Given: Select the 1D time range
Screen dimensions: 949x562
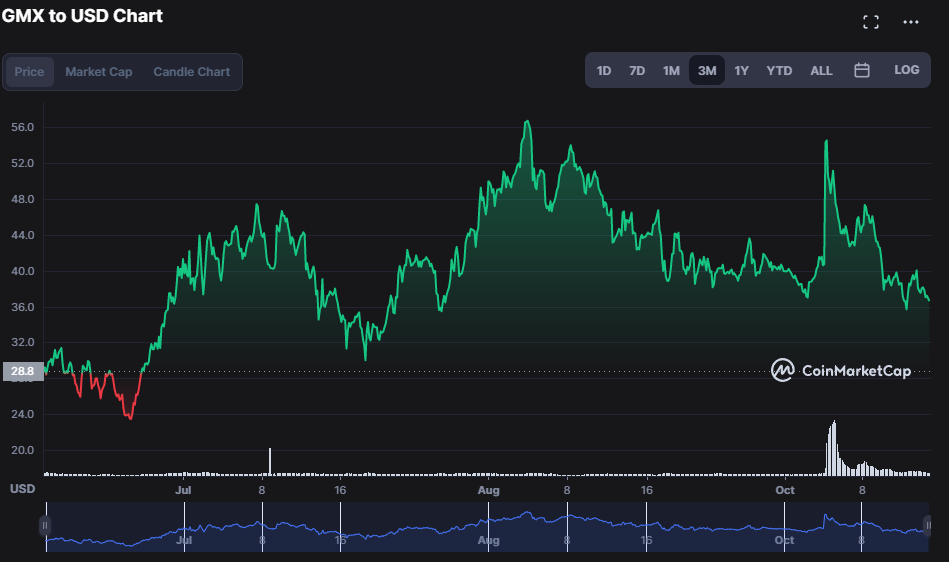Looking at the screenshot, I should [x=603, y=70].
